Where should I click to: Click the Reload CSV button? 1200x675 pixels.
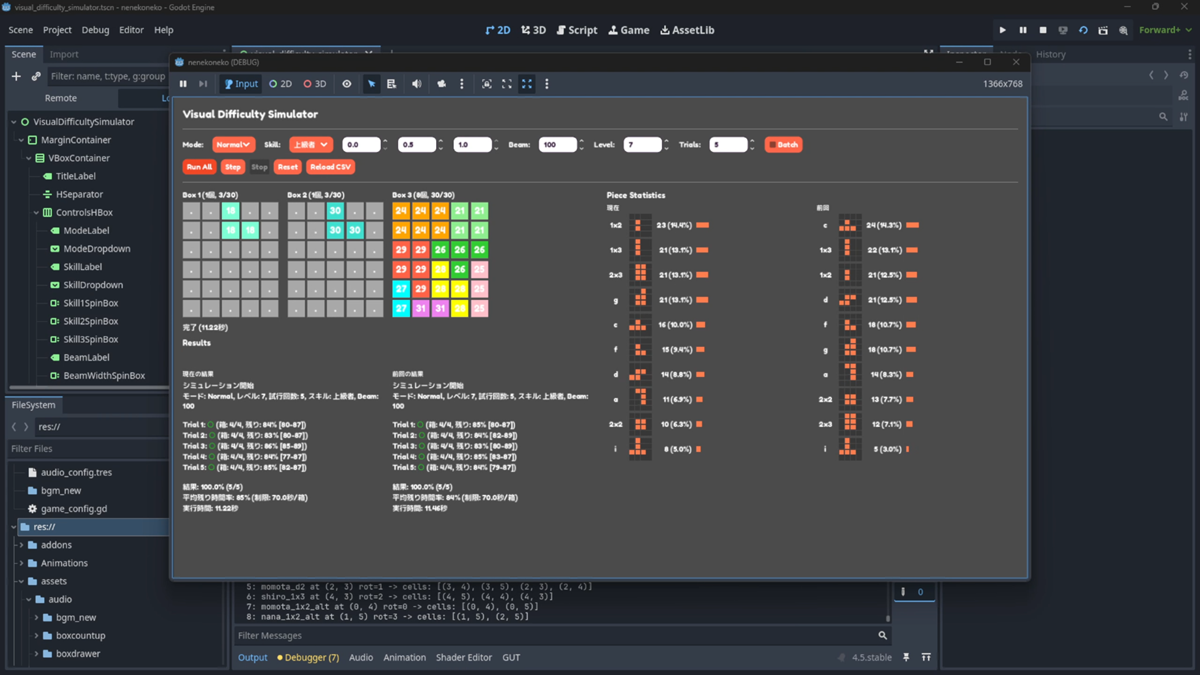tap(330, 167)
